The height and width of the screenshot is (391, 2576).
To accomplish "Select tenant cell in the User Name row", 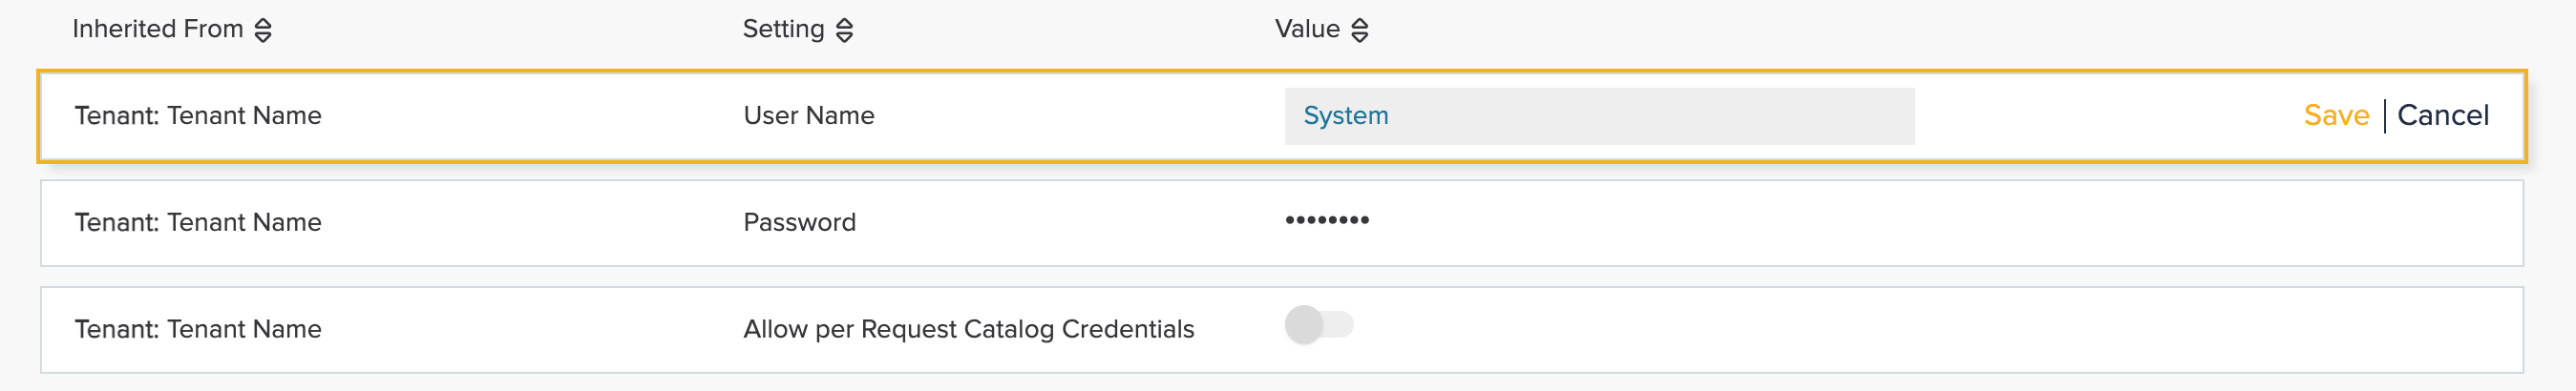I will tap(198, 116).
